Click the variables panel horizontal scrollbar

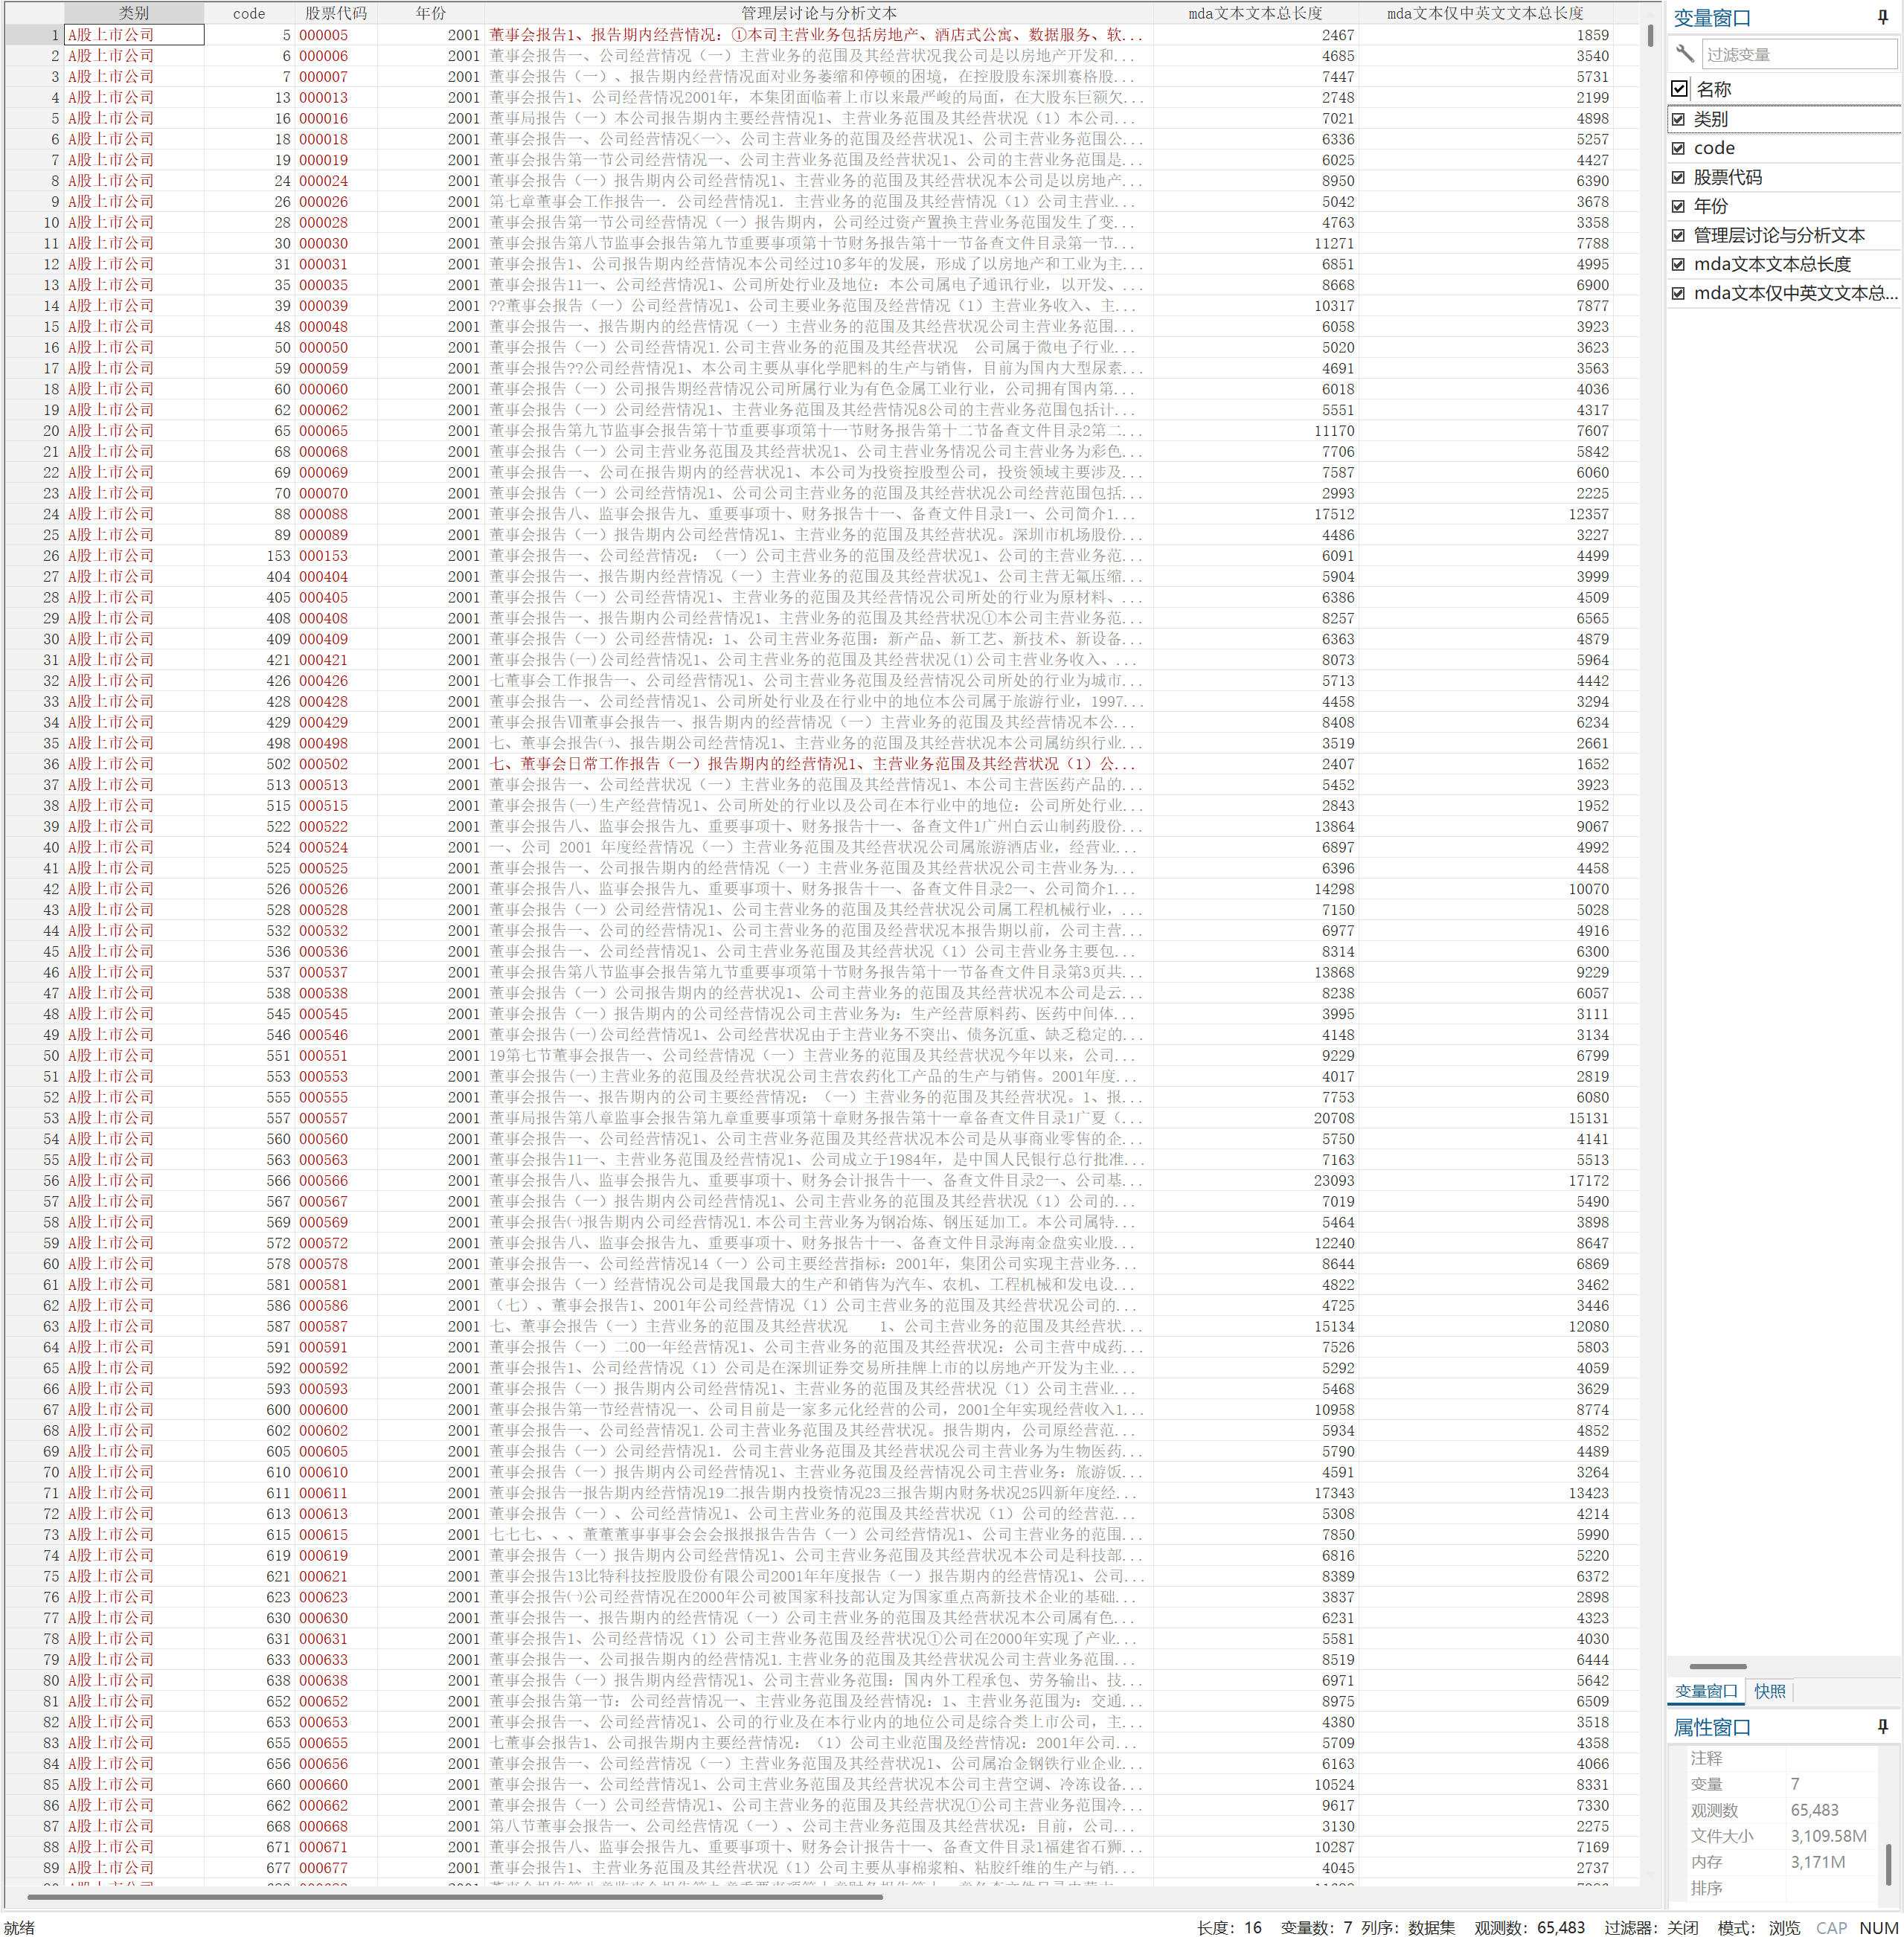[1717, 1666]
